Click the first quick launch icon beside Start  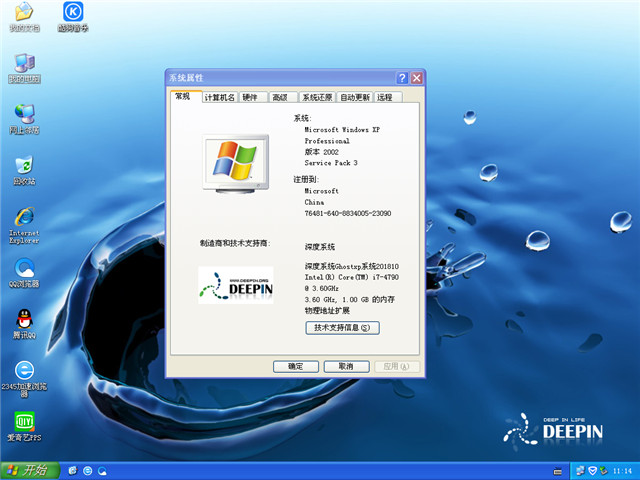73,471
